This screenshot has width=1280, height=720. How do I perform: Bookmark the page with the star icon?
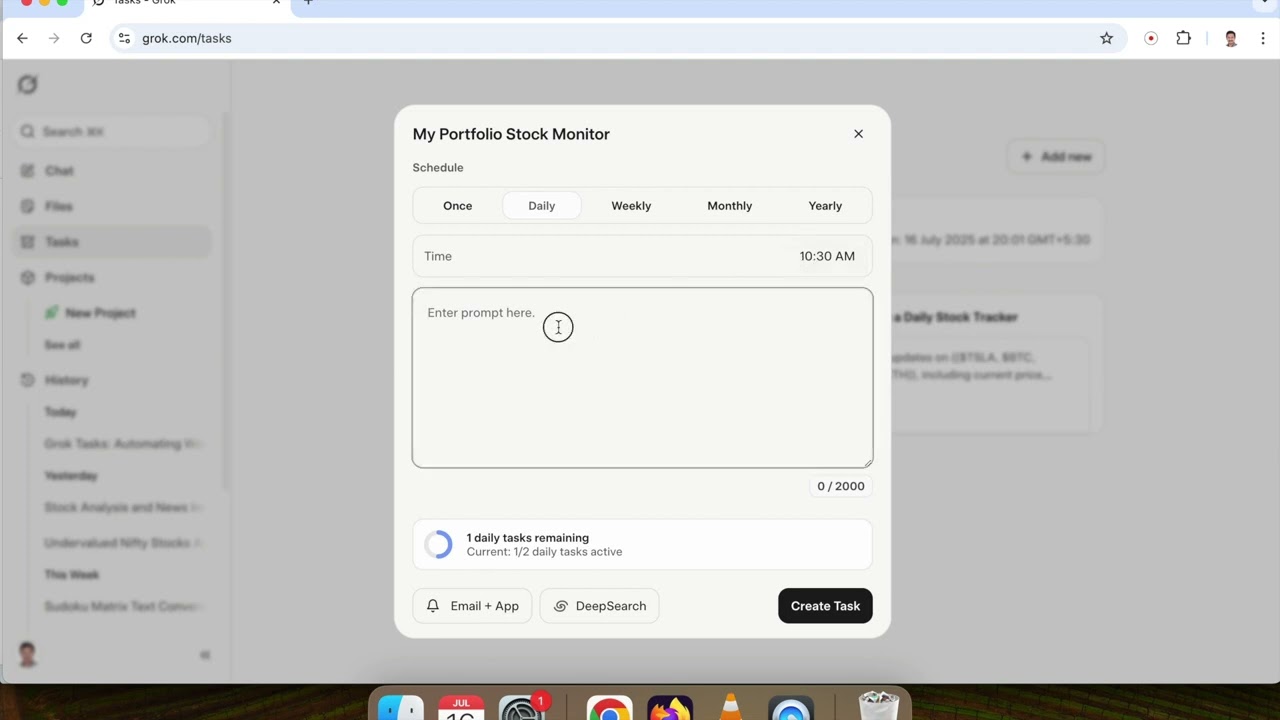1106,38
